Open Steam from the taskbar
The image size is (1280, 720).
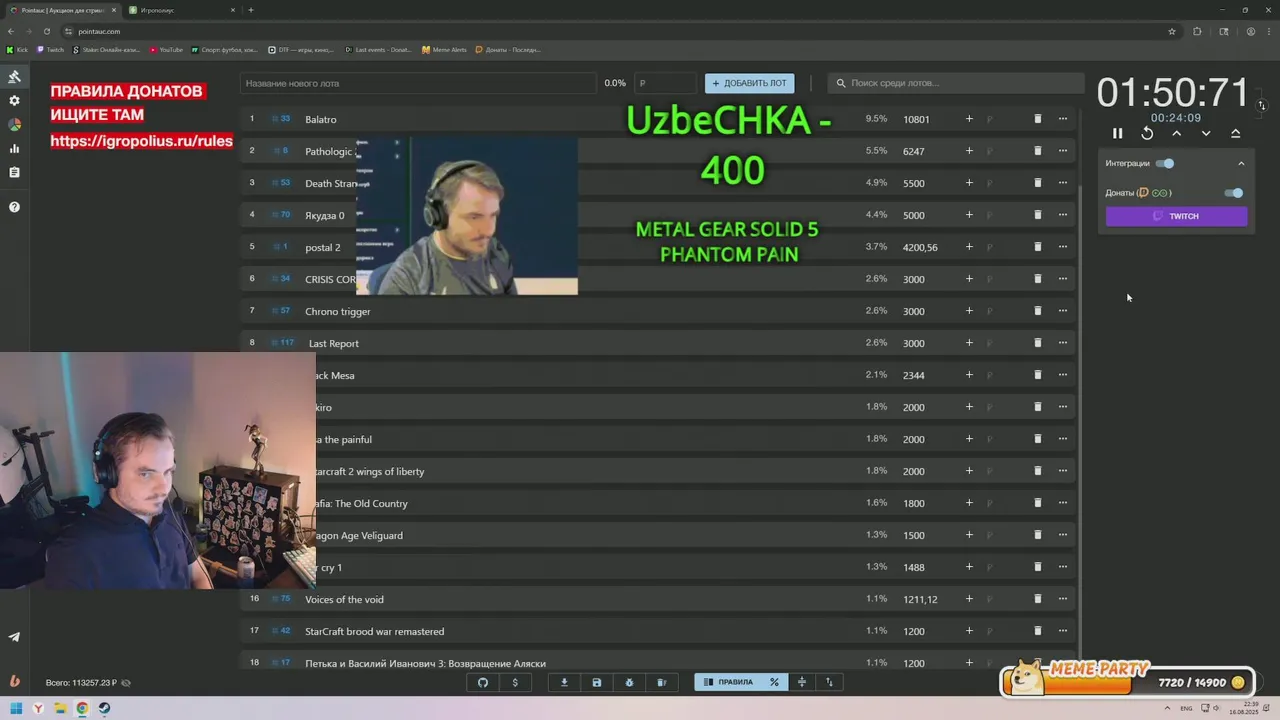[104, 708]
